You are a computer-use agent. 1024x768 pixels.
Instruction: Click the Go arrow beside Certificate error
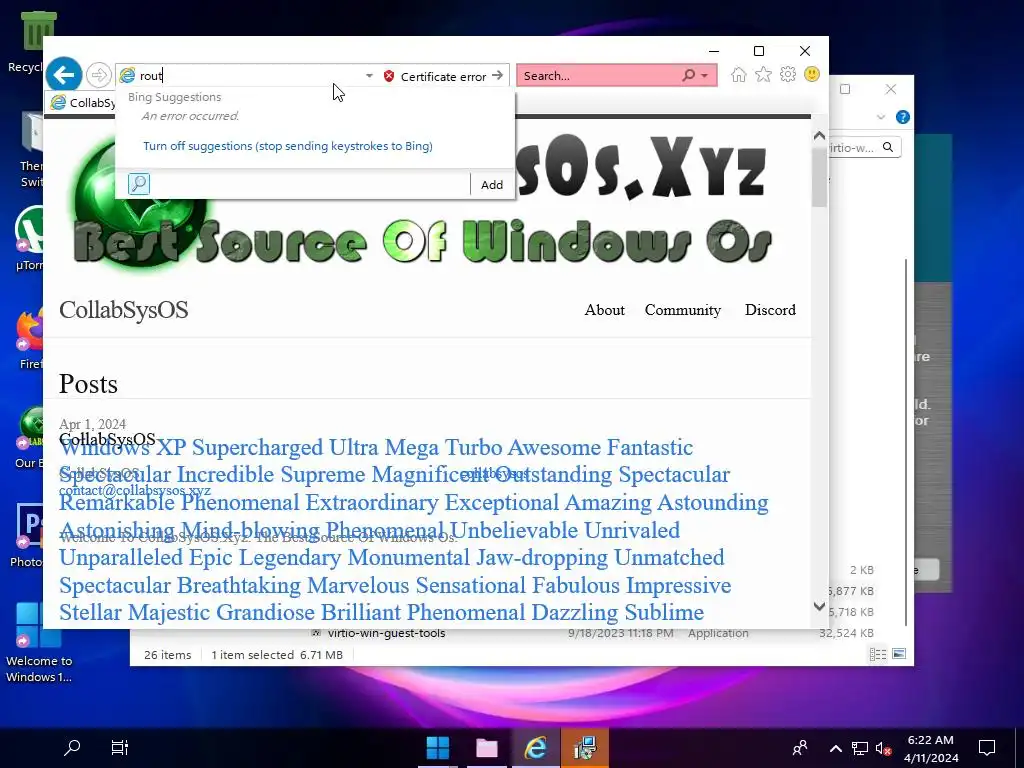[x=498, y=76]
